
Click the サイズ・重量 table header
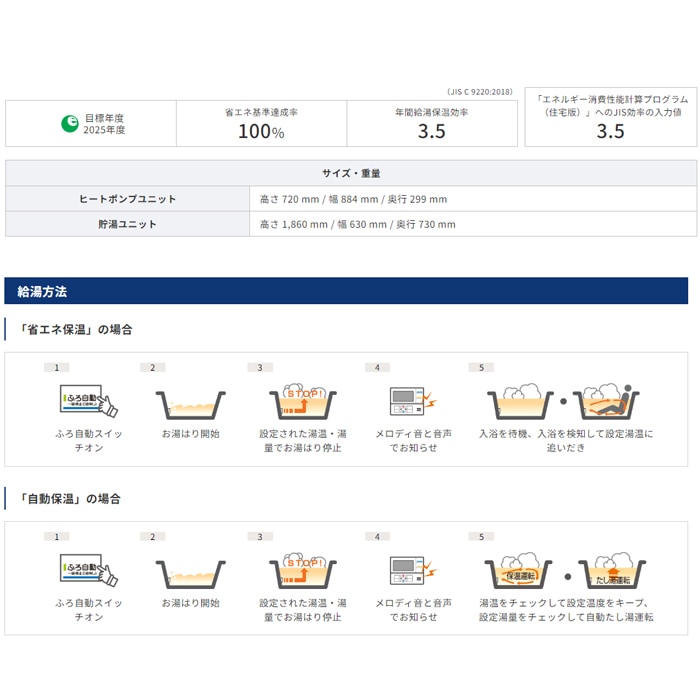[x=350, y=173]
